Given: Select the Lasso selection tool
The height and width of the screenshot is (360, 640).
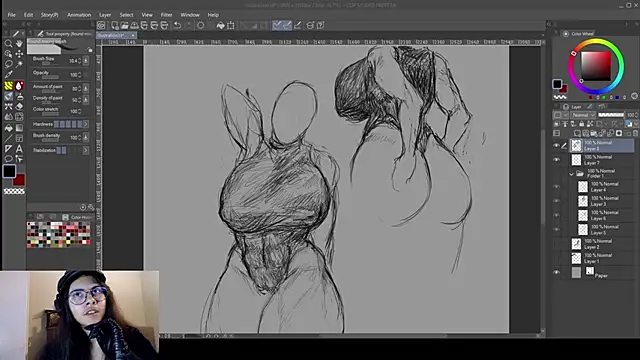Looking at the screenshot, I should coord(8,64).
